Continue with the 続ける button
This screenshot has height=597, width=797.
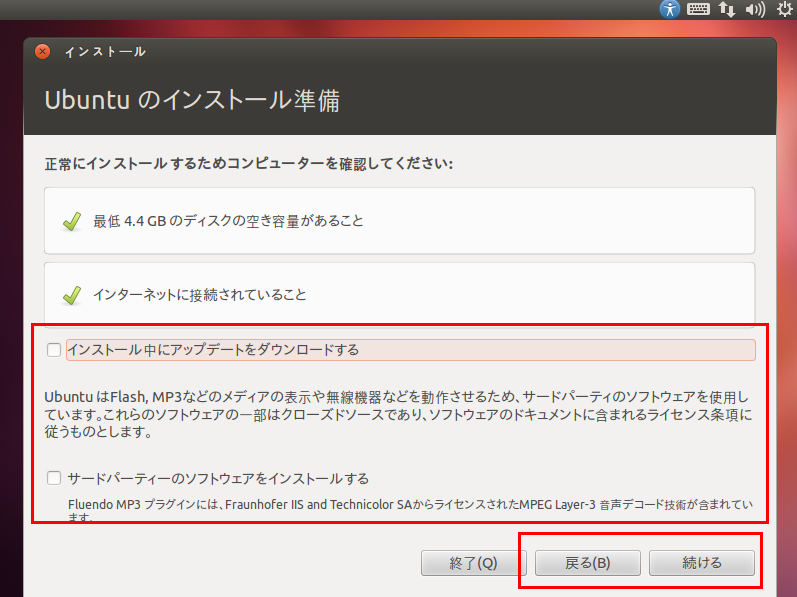[702, 563]
